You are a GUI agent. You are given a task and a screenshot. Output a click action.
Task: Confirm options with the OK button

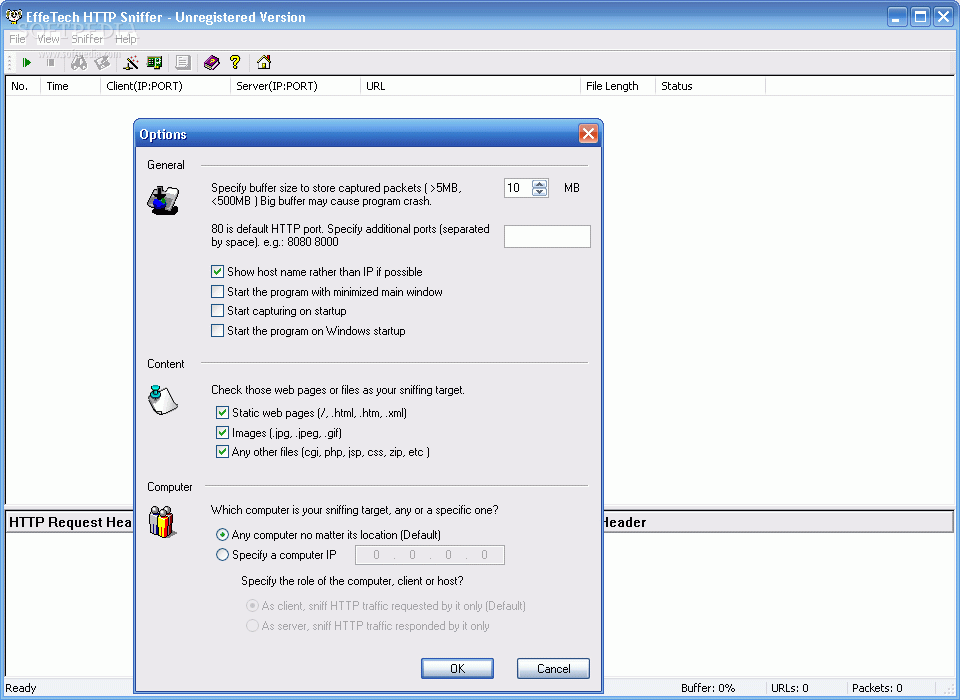click(457, 669)
